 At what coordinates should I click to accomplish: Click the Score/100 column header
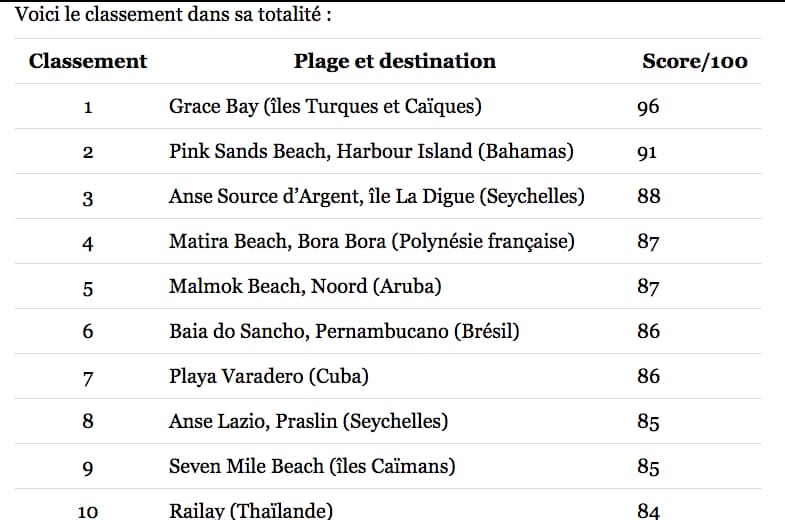point(695,61)
